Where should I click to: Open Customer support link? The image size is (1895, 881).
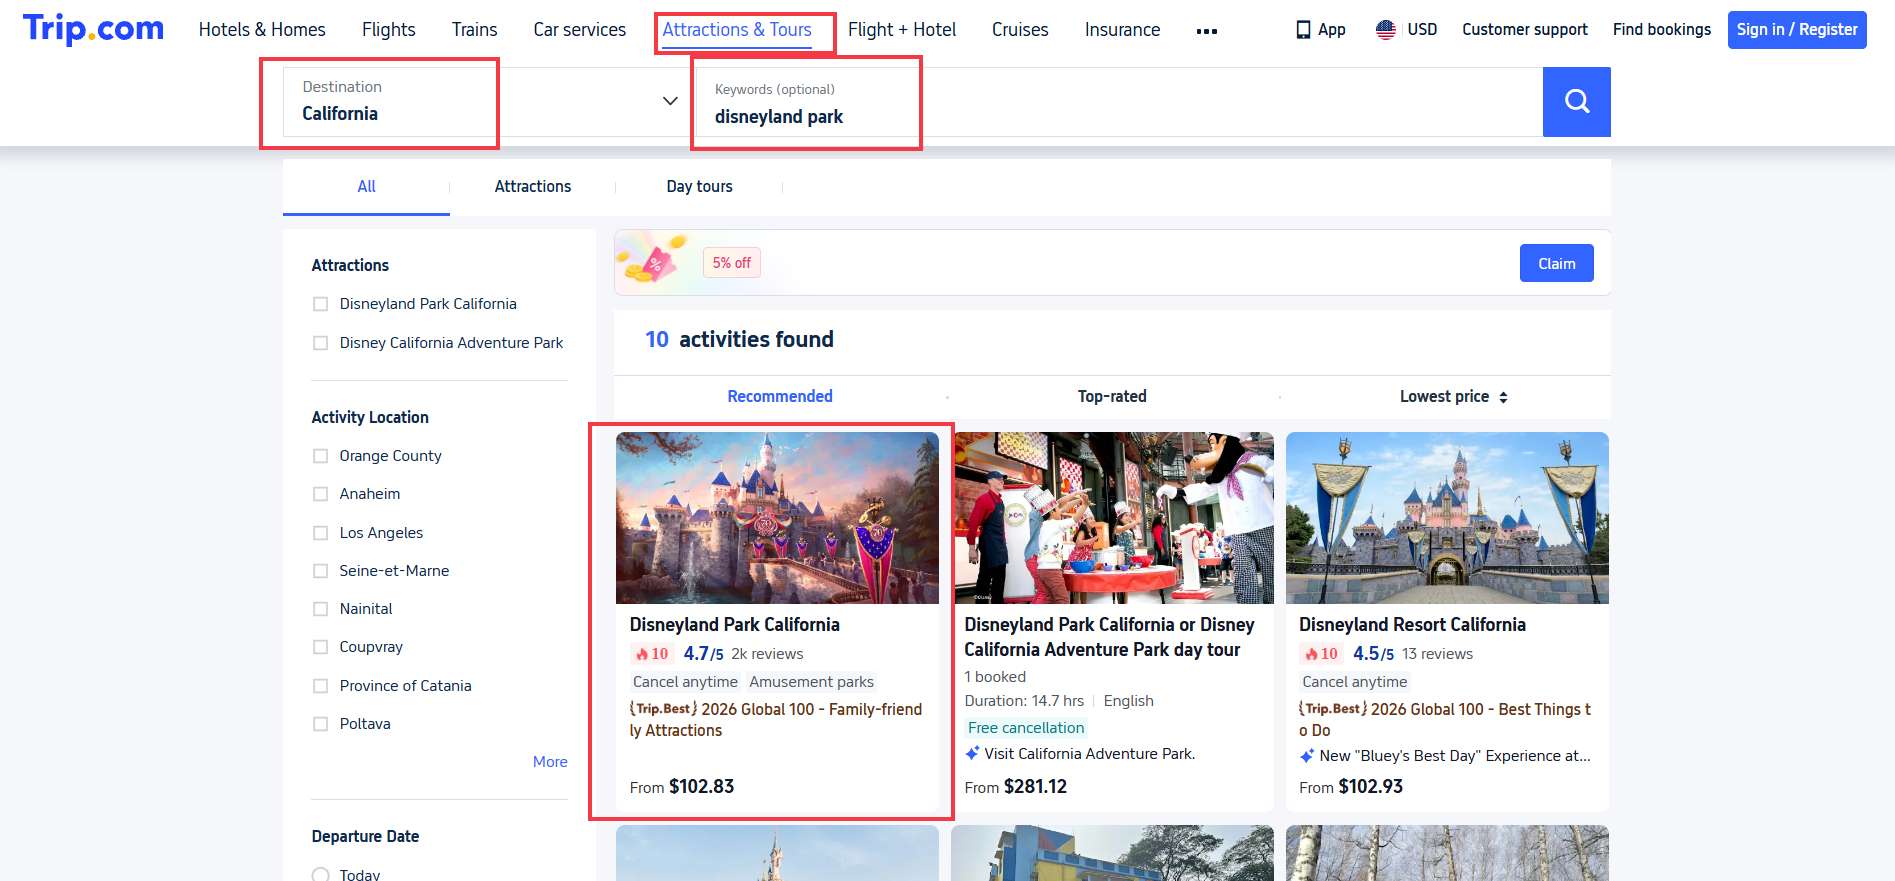point(1525,30)
